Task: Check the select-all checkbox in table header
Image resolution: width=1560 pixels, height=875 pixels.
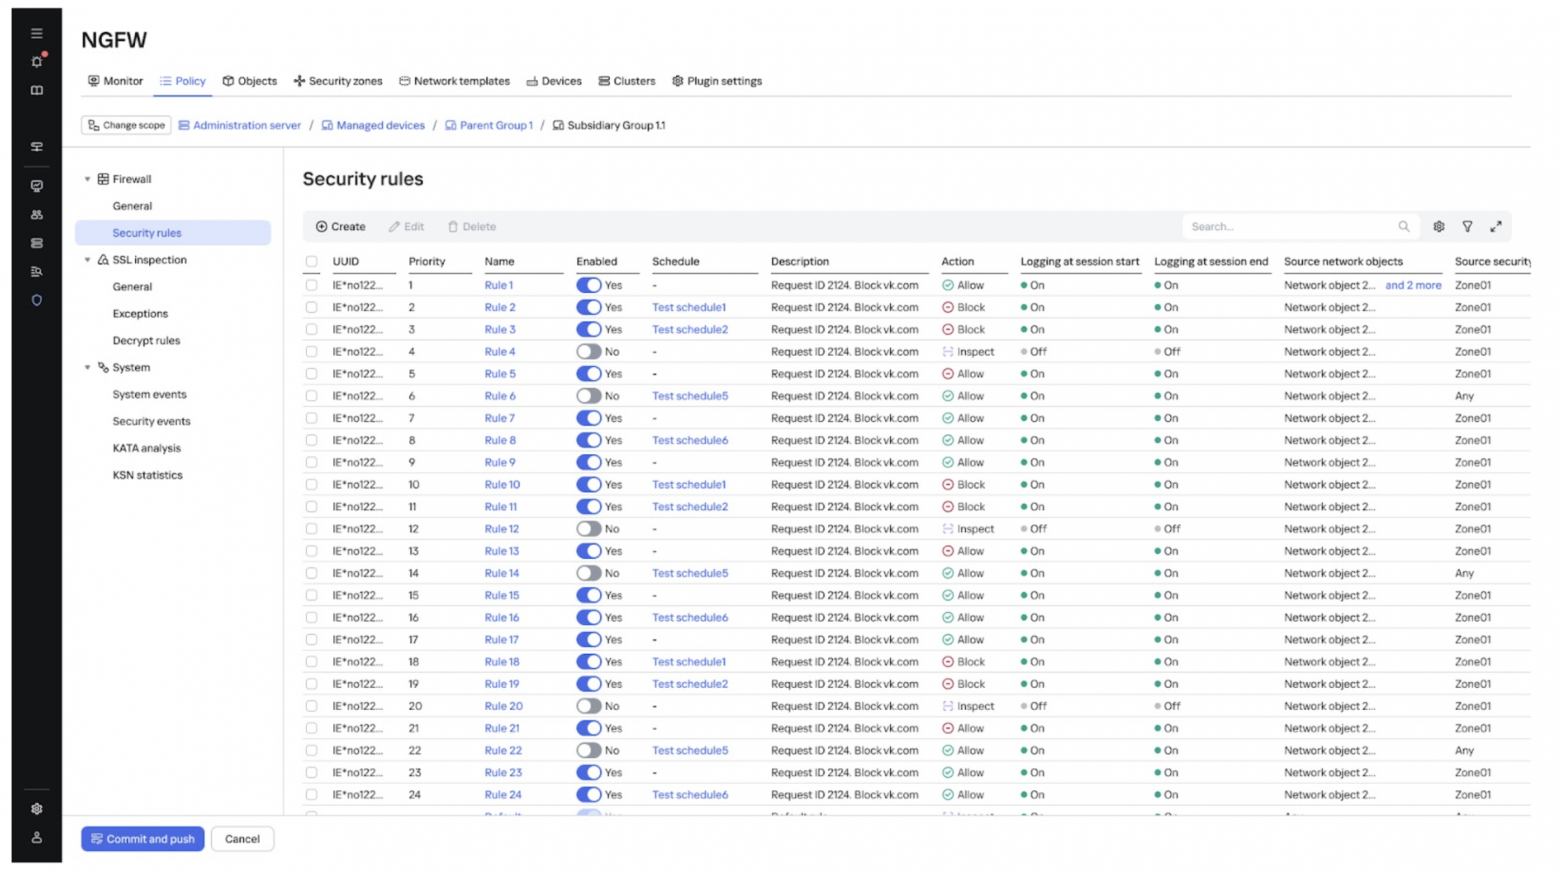Action: coord(312,262)
